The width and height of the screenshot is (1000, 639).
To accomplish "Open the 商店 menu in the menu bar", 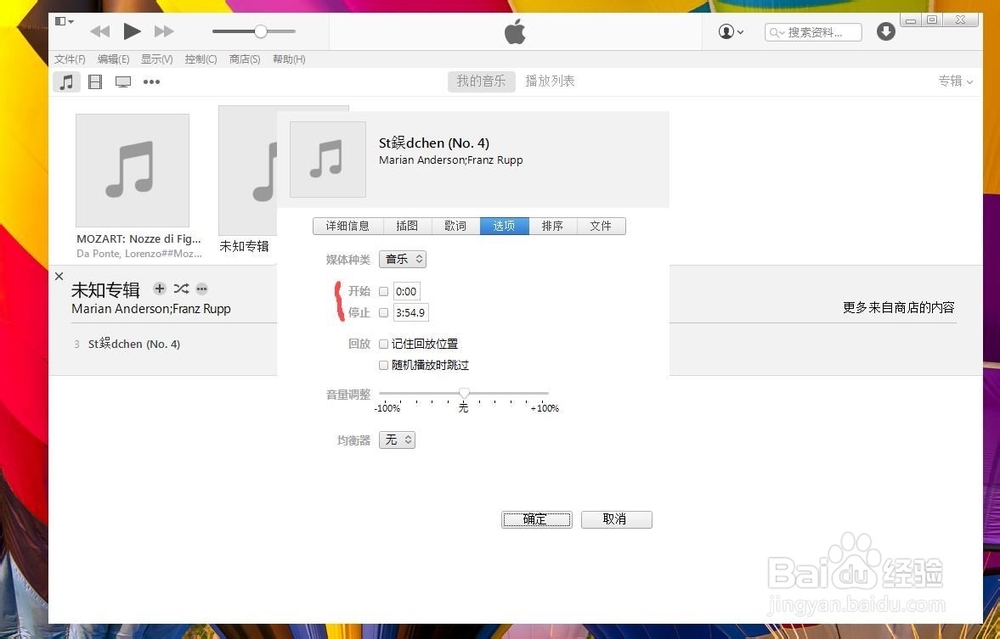I will [244, 58].
